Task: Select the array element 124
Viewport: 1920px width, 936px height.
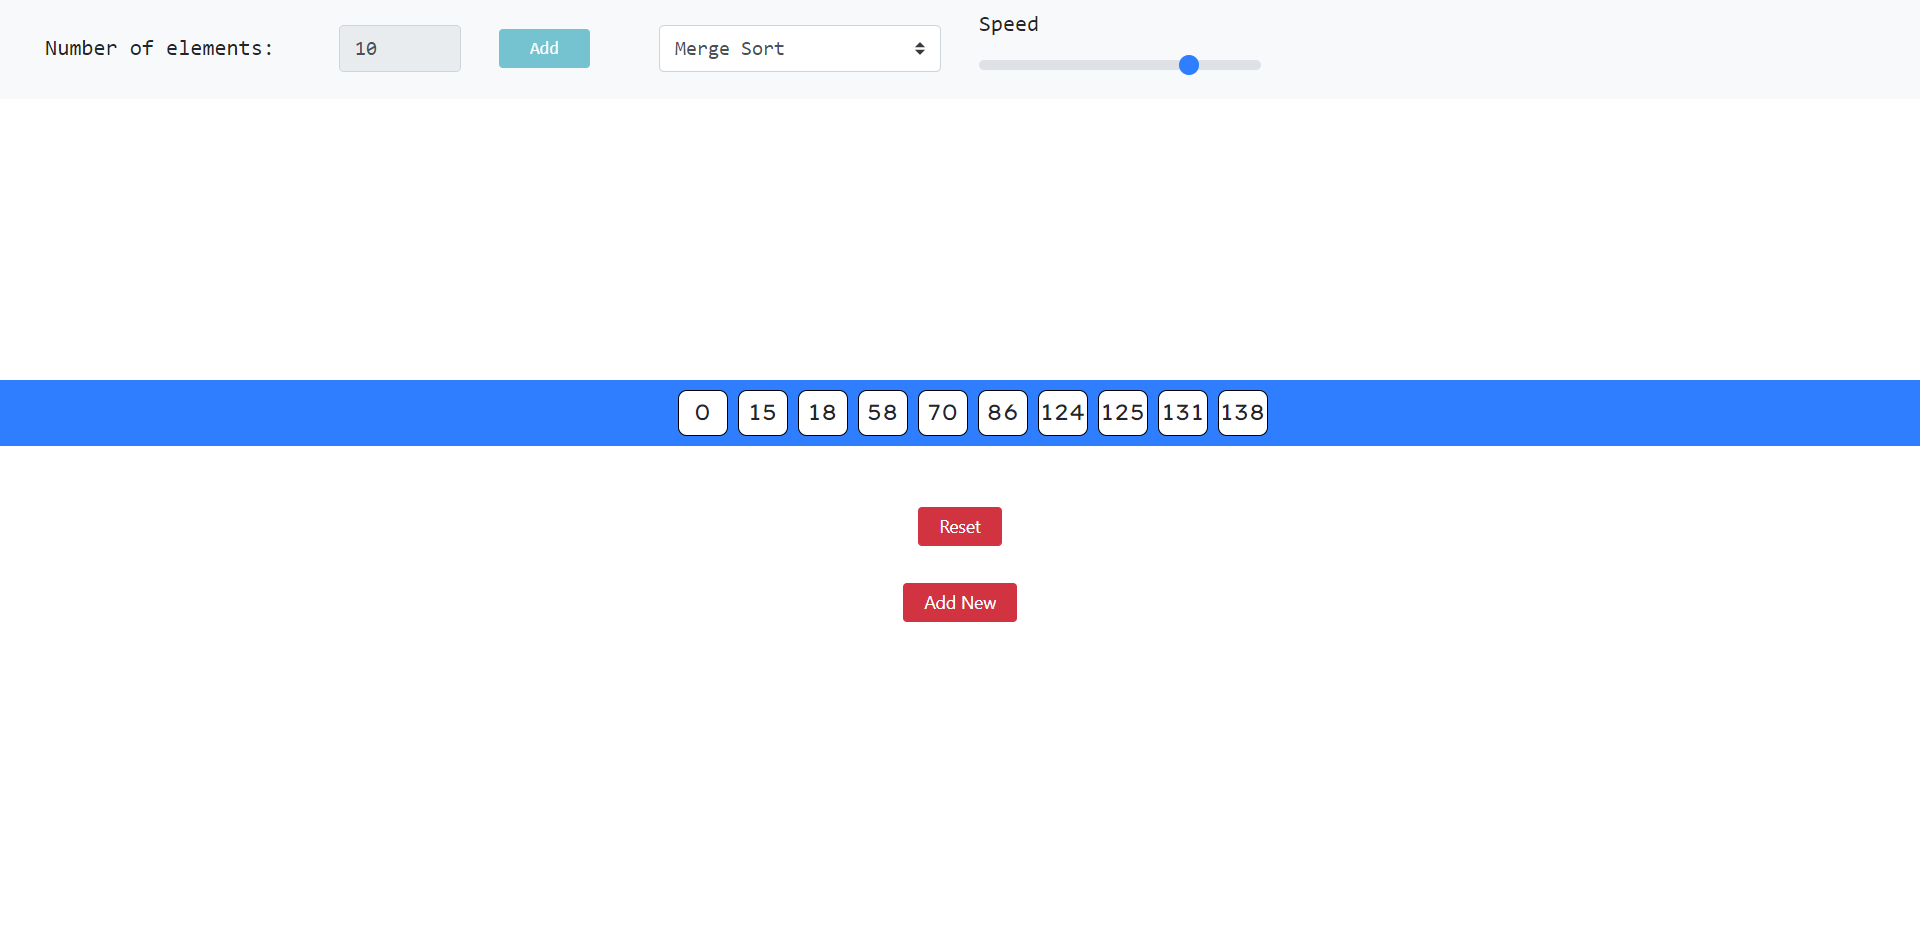Action: click(x=1063, y=413)
